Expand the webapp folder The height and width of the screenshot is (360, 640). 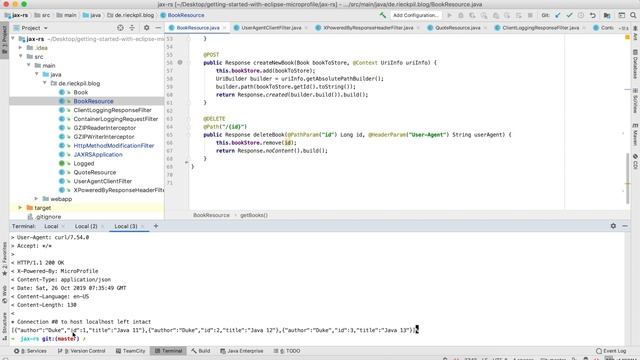click(x=37, y=199)
